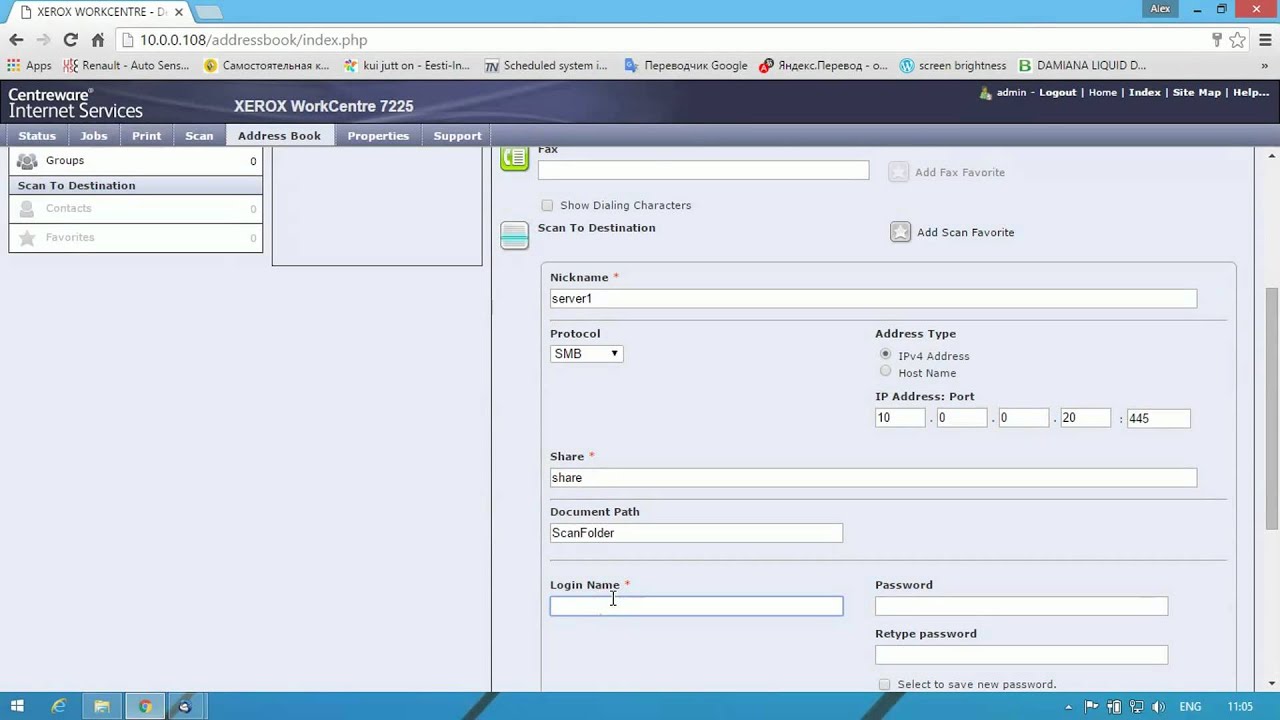Bookmark page with the star icon

pos(1237,40)
